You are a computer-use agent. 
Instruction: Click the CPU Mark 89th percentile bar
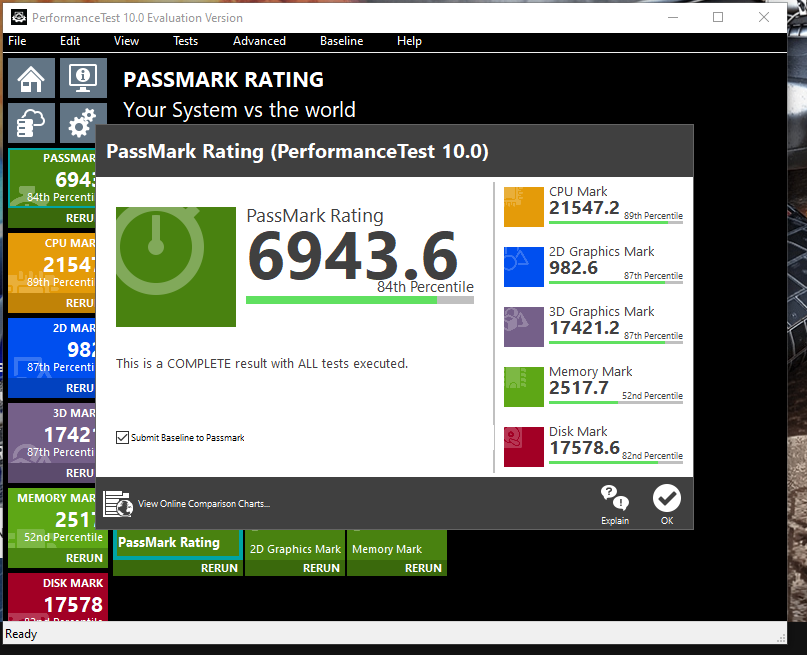pyautogui.click(x=616, y=222)
